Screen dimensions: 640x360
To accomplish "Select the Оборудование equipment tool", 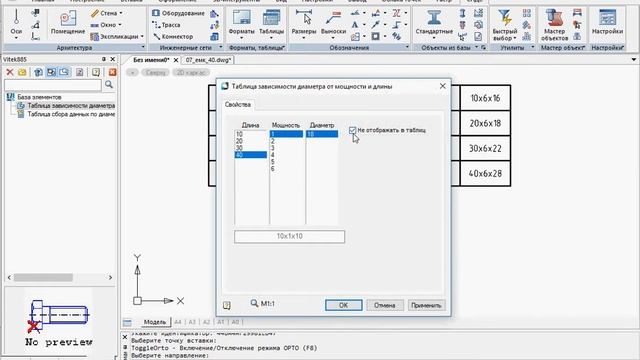I will pos(178,13).
